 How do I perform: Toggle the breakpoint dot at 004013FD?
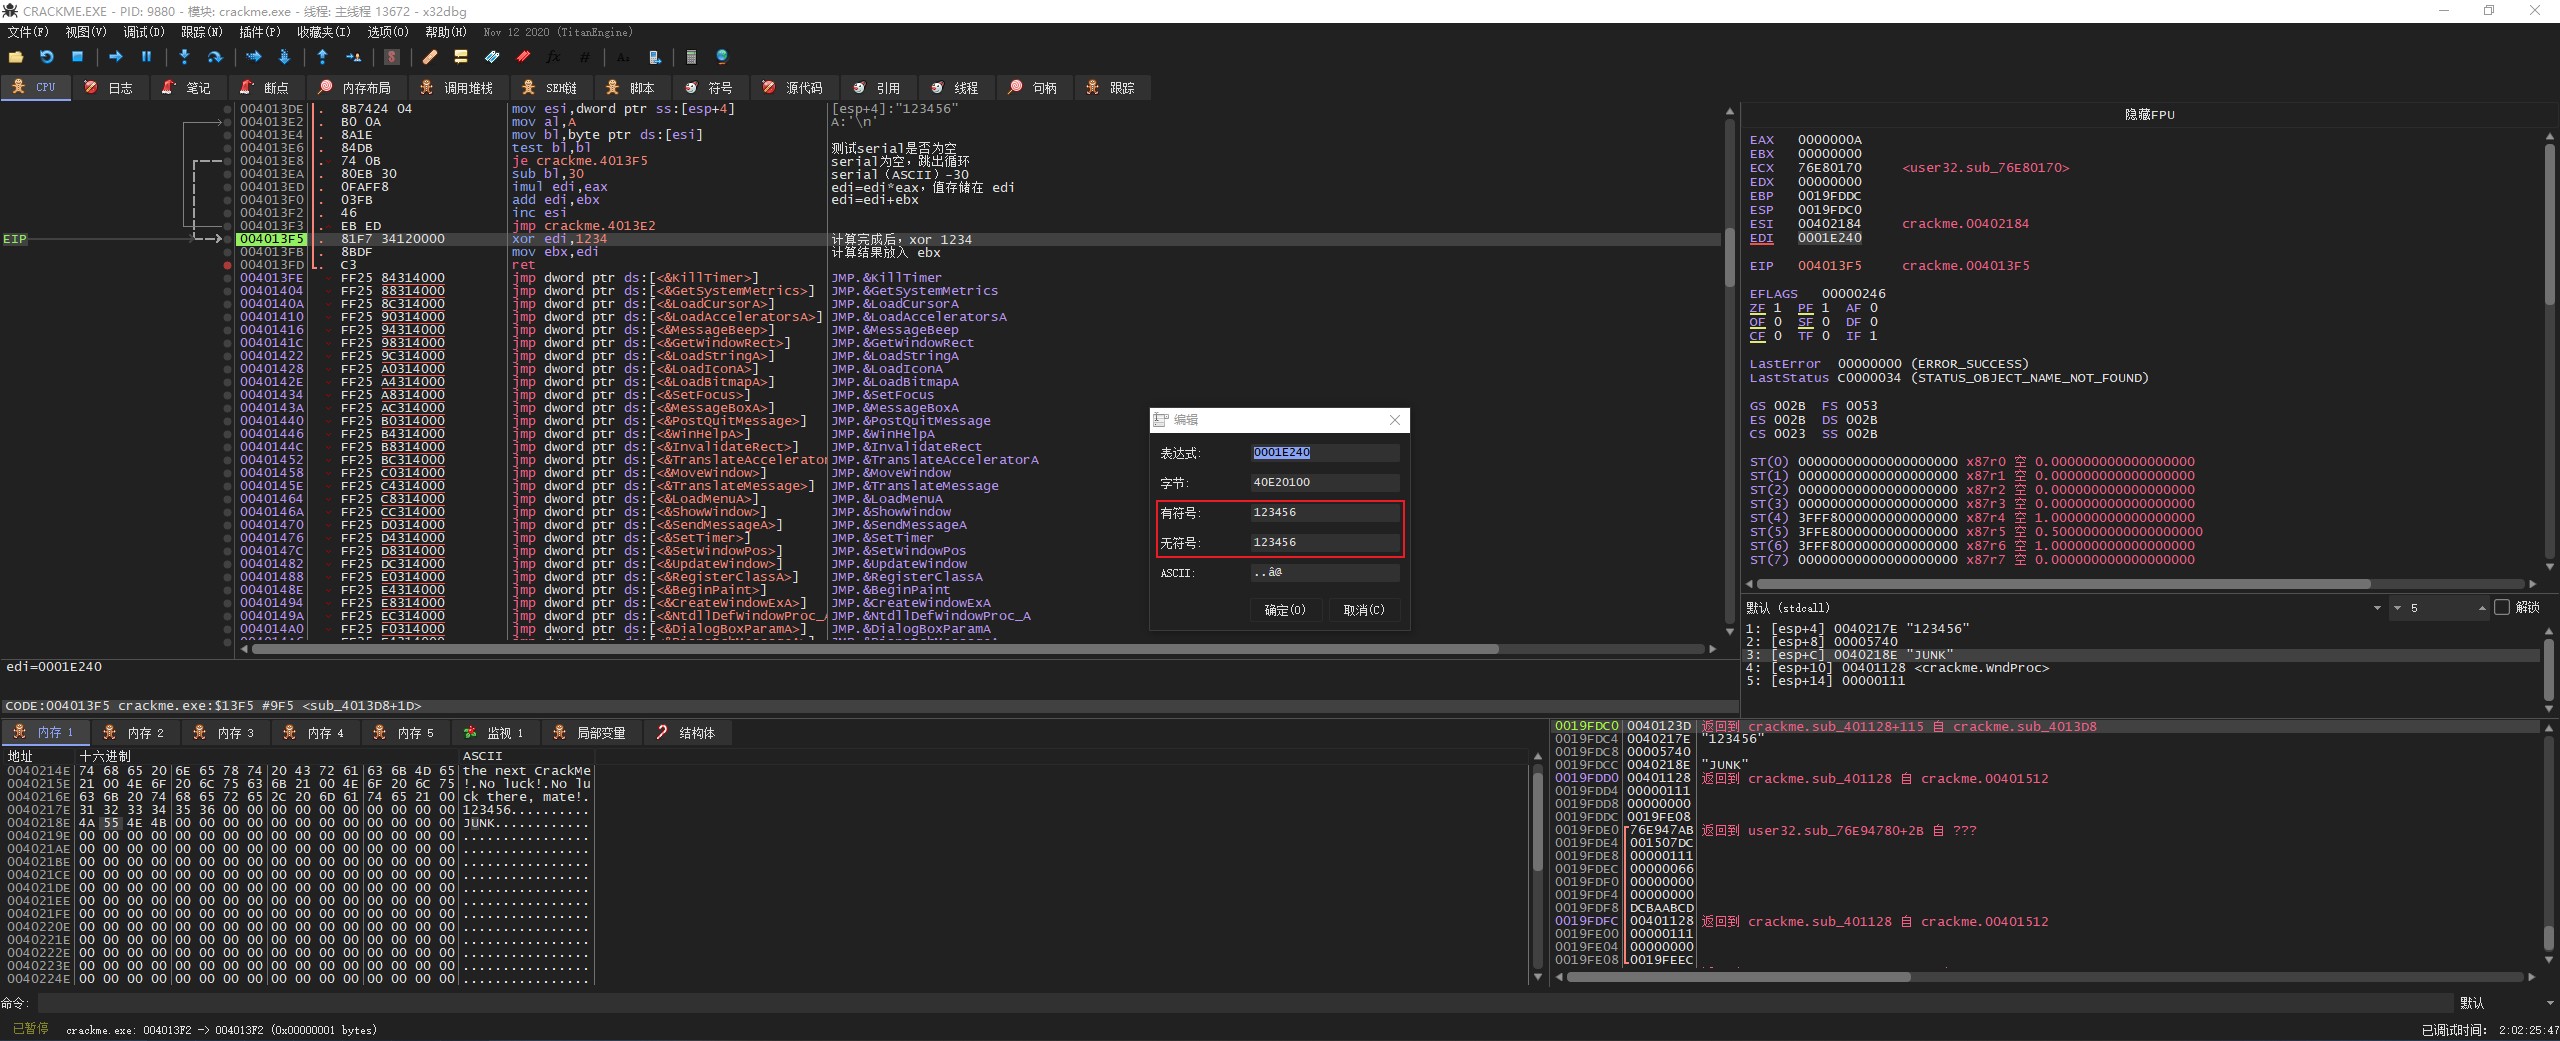point(228,265)
